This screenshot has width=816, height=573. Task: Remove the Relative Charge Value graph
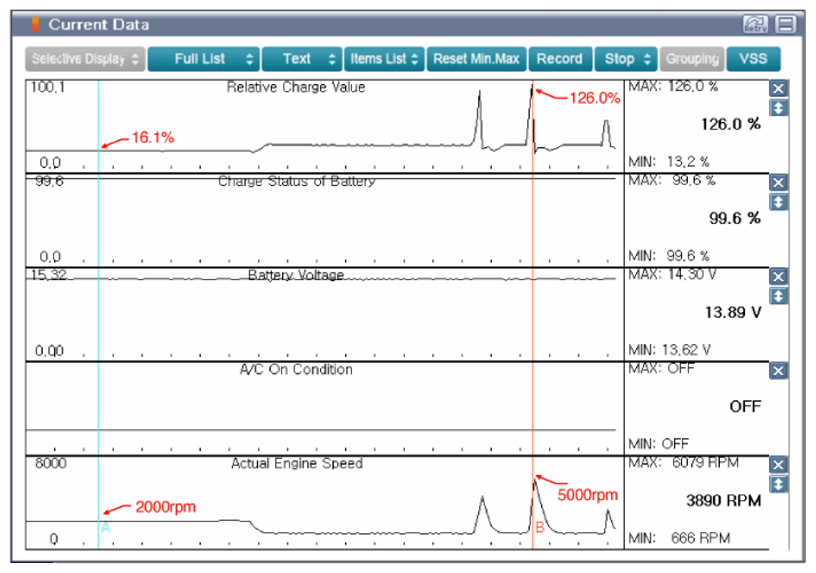click(779, 88)
